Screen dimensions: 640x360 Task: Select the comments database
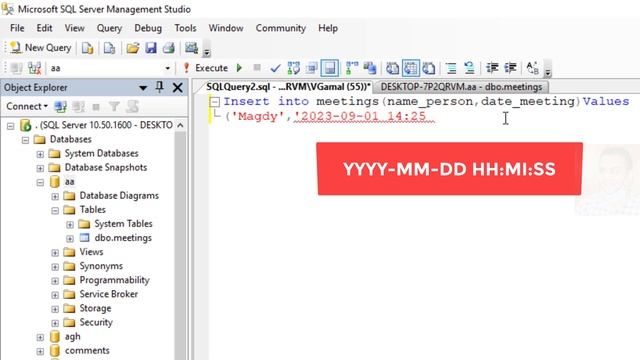point(87,350)
